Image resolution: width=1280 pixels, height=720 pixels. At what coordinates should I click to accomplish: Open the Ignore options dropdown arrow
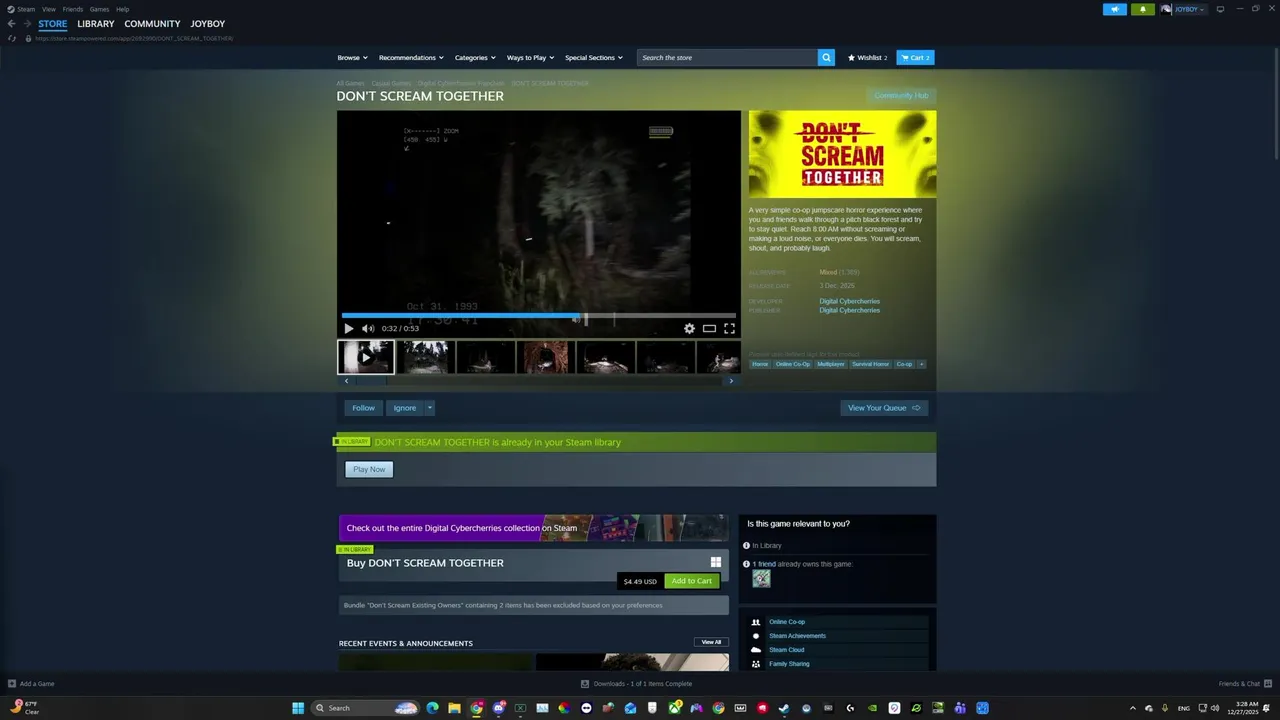click(x=429, y=408)
